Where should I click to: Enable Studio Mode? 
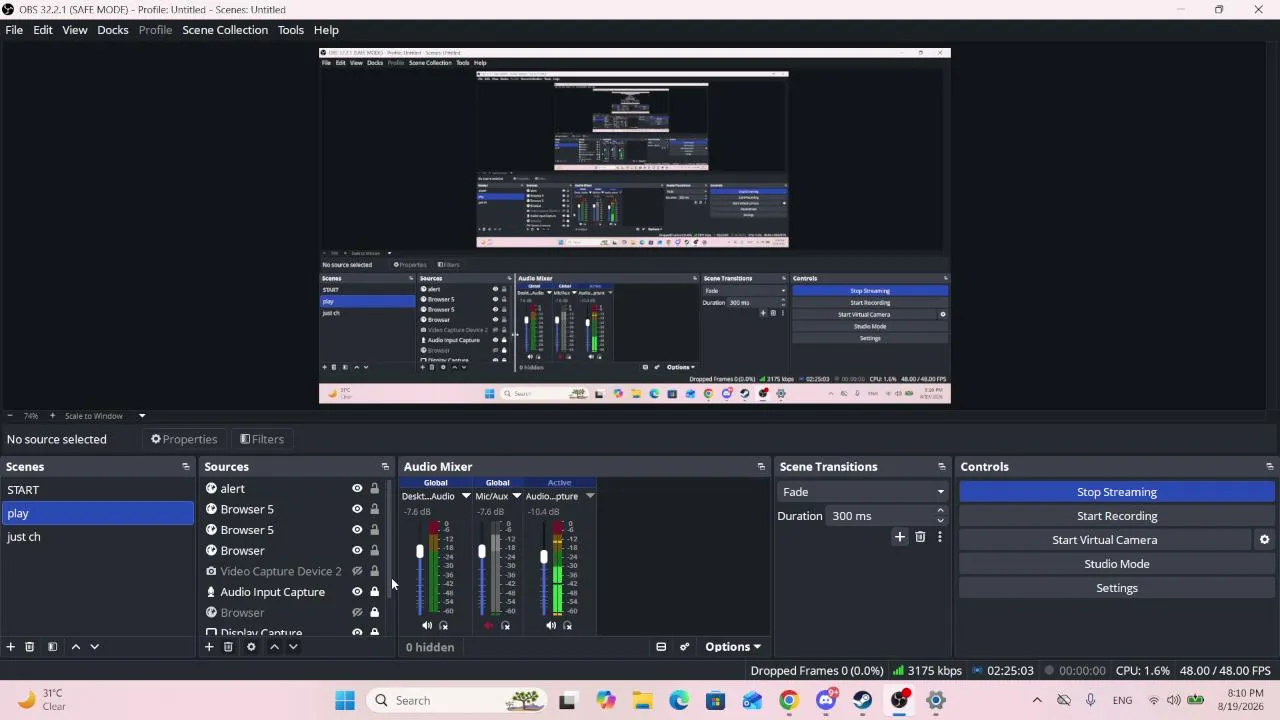1117,564
